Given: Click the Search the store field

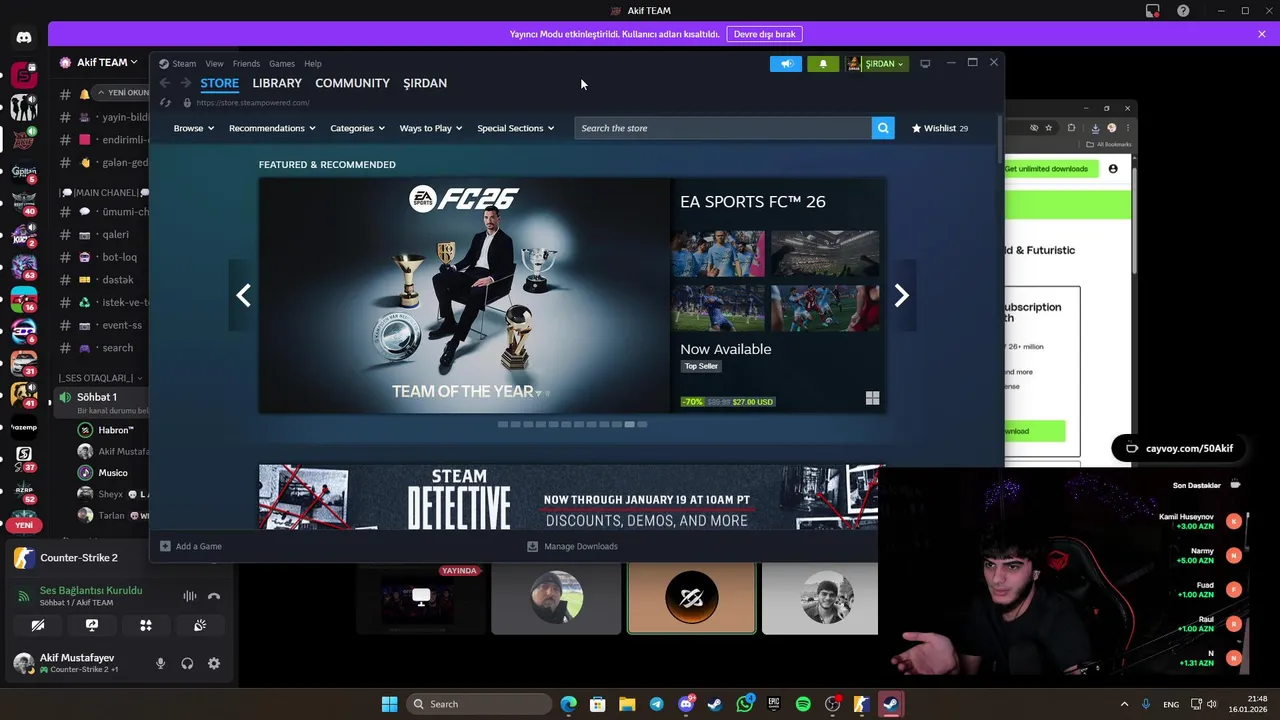Looking at the screenshot, I should (722, 128).
